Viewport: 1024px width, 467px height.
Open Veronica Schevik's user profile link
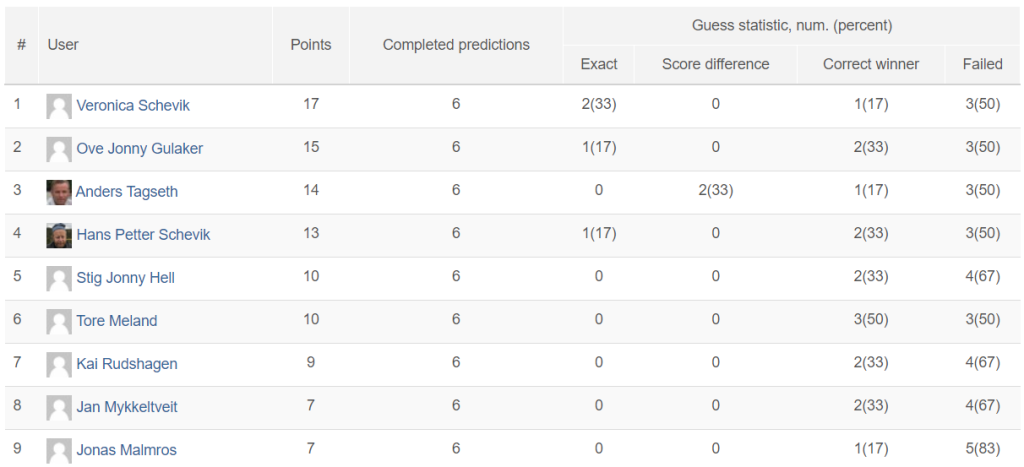[133, 105]
